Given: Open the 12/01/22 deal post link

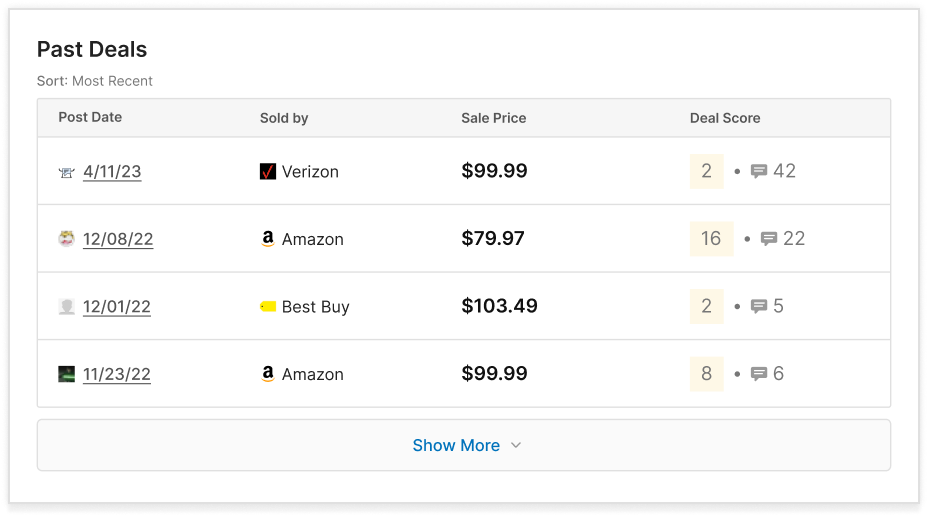Looking at the screenshot, I should [117, 307].
